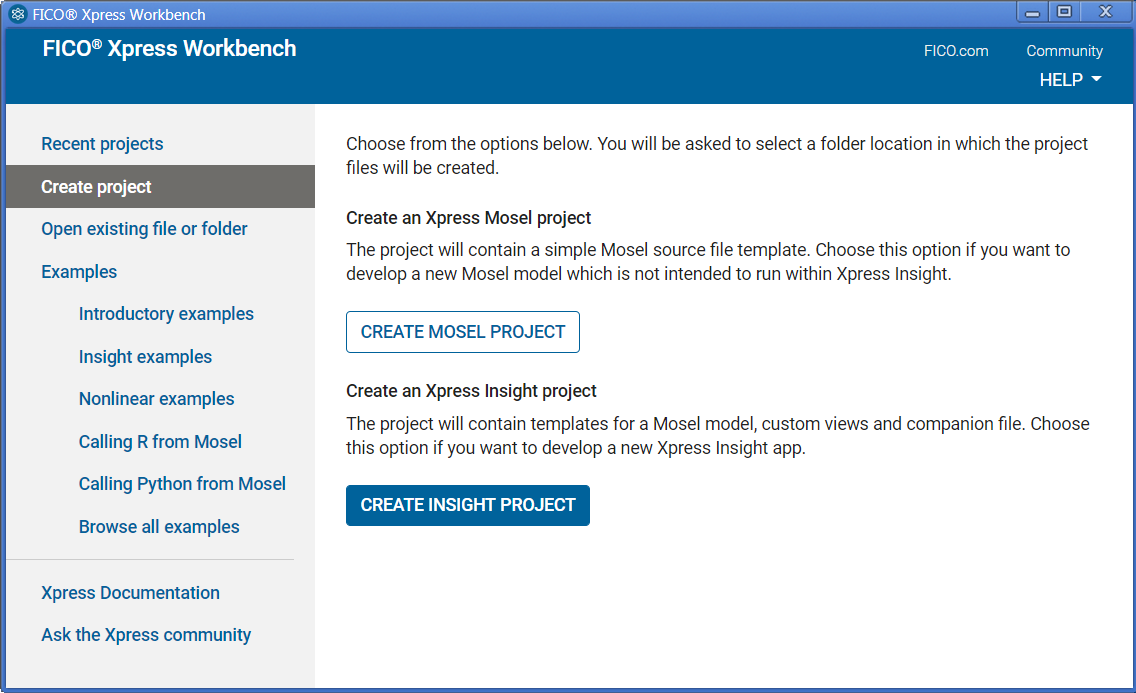1136x693 pixels.
Task: Open Calling R from Mosel examples
Action: [160, 441]
